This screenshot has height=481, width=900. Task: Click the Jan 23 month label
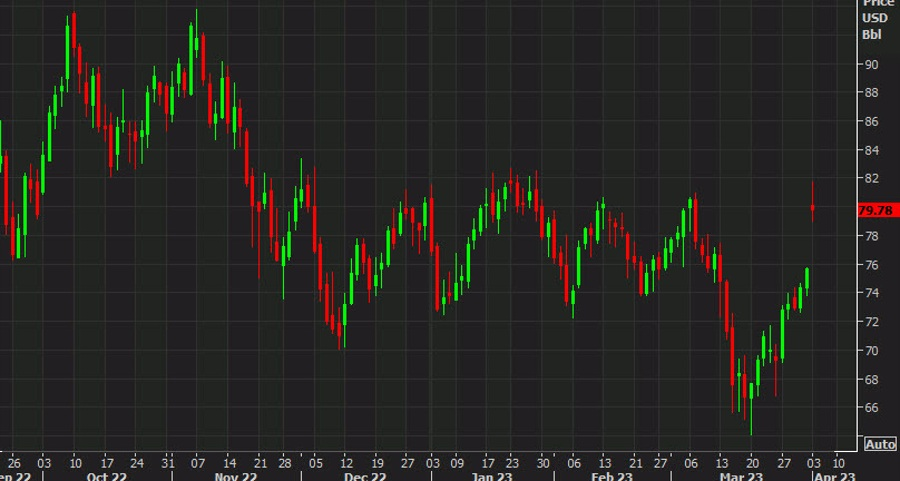tap(493, 477)
